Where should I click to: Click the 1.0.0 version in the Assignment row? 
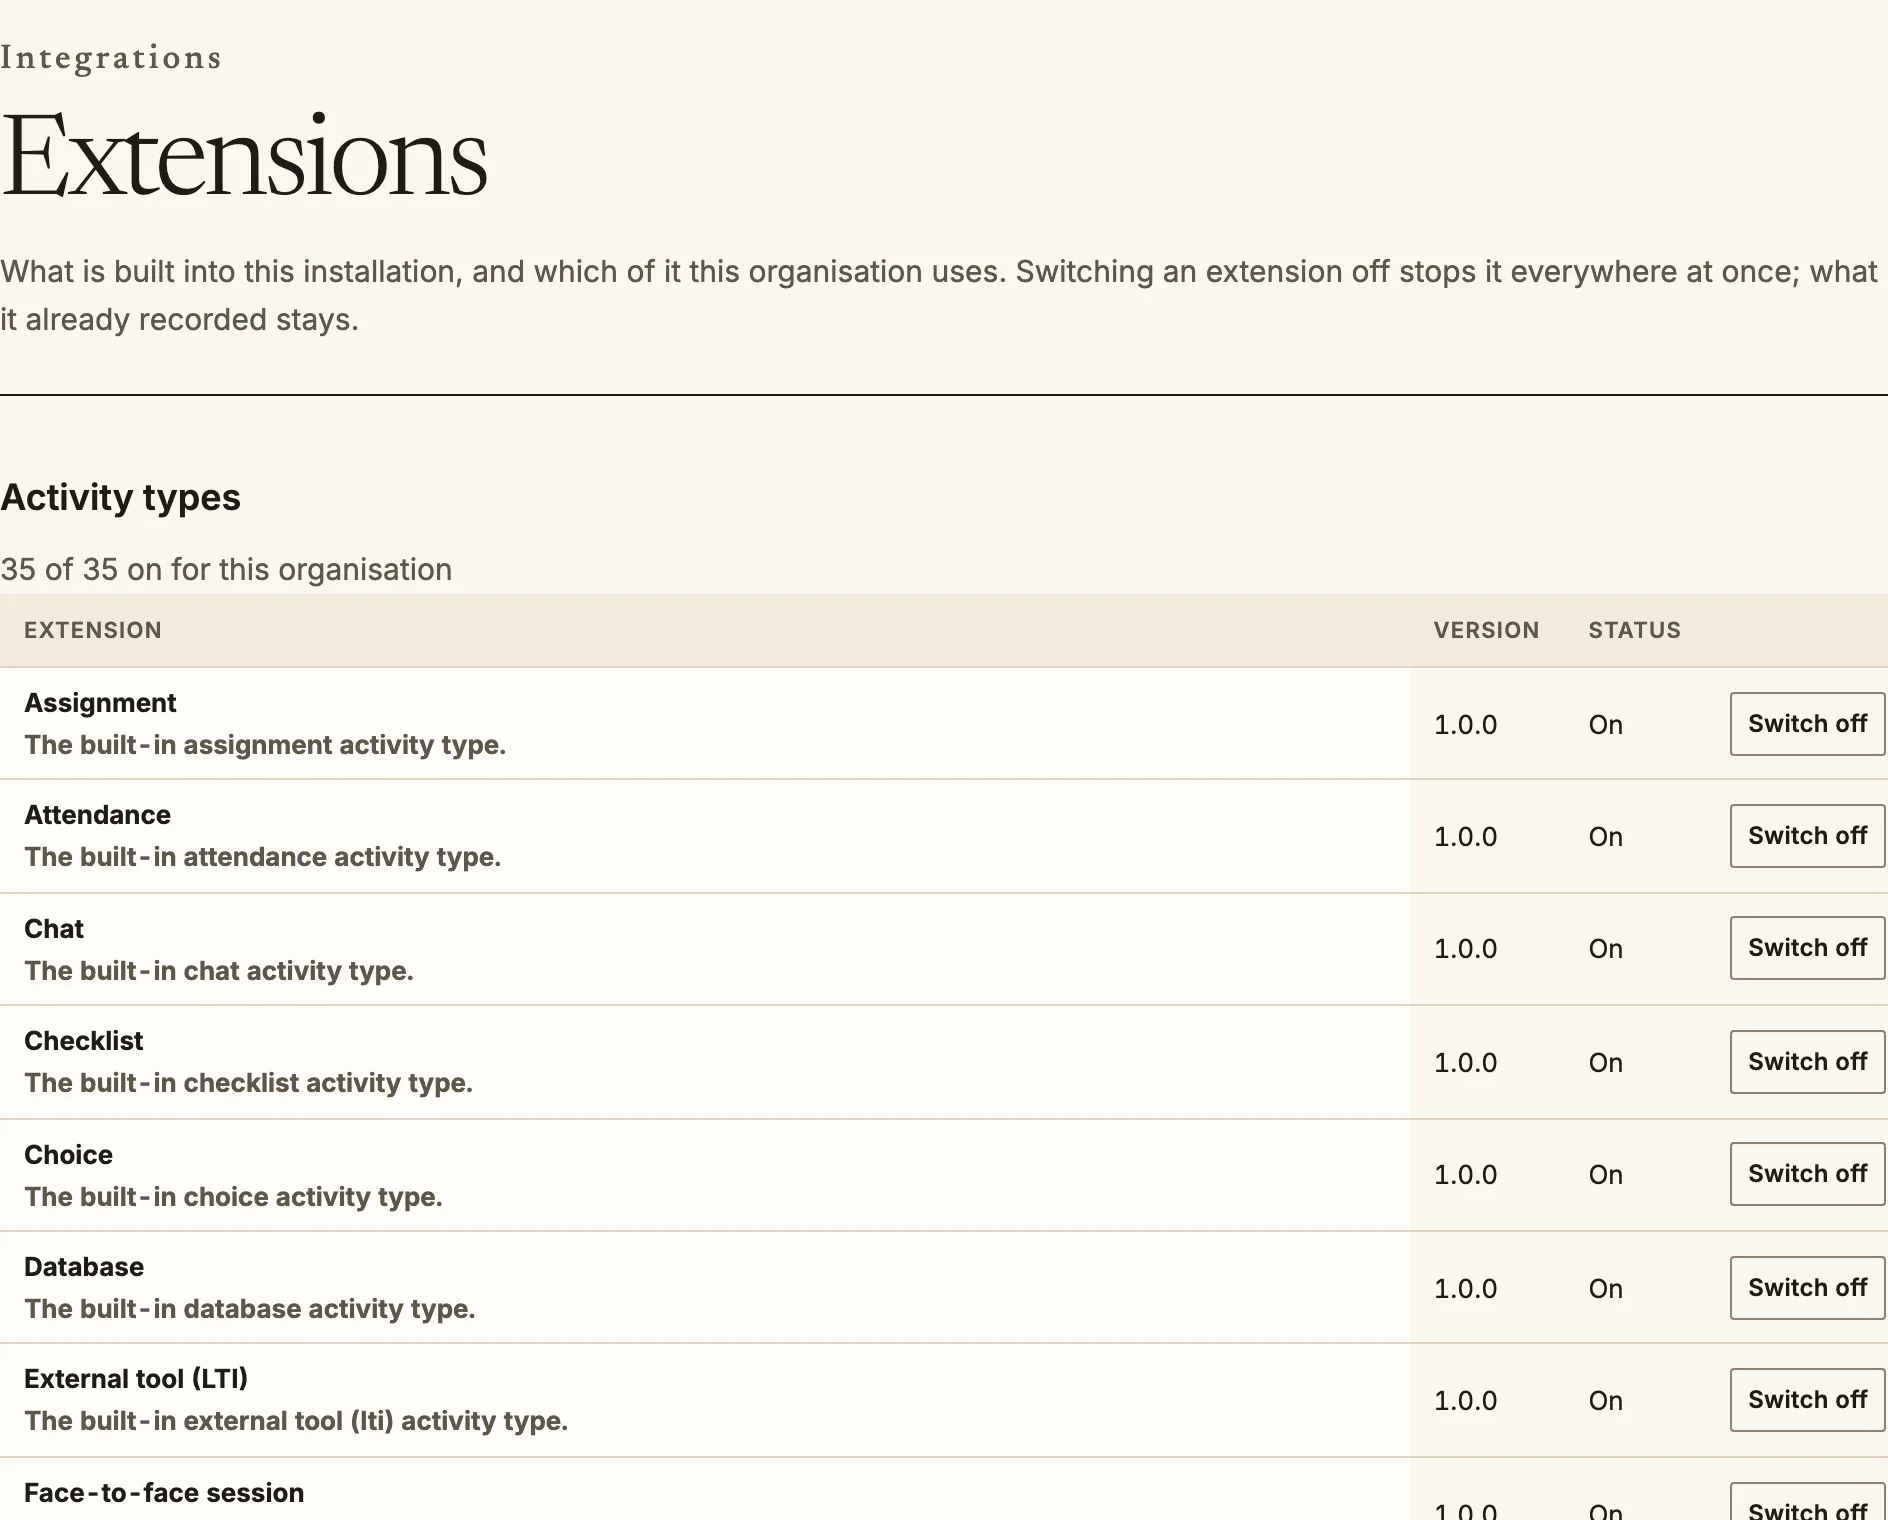[1465, 725]
